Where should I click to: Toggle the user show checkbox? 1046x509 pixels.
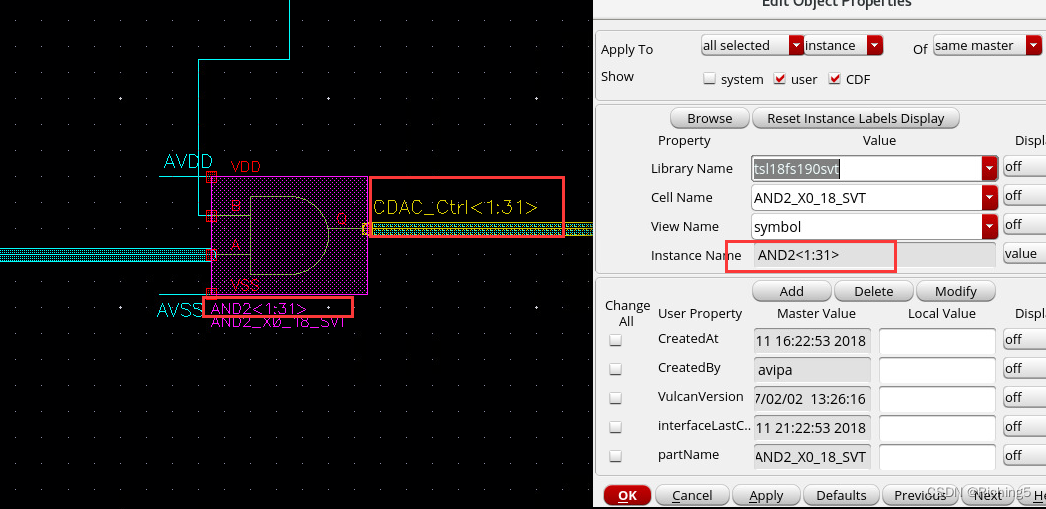click(x=780, y=79)
